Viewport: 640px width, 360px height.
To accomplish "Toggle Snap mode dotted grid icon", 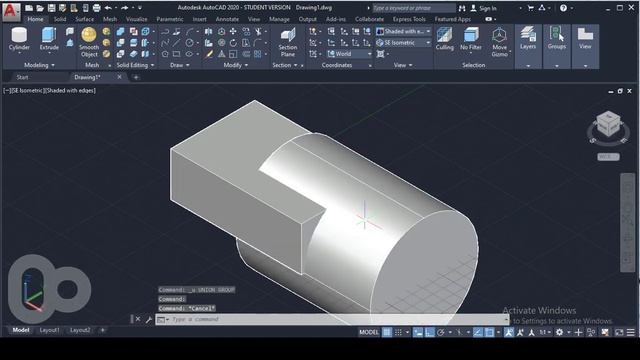I will (398, 332).
